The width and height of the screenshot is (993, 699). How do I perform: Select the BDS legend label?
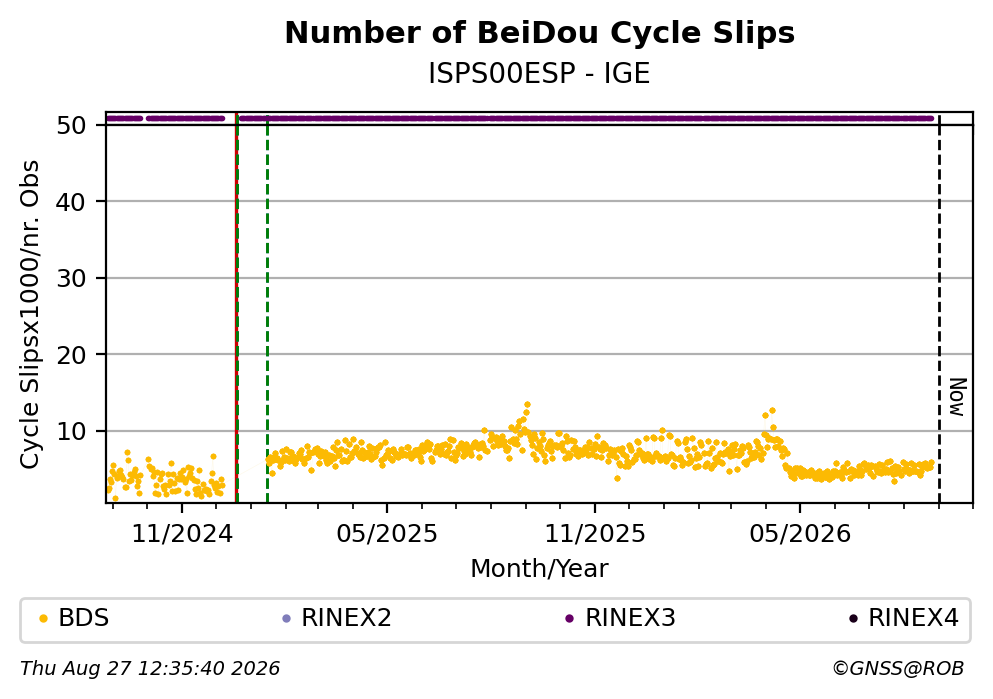(x=84, y=618)
